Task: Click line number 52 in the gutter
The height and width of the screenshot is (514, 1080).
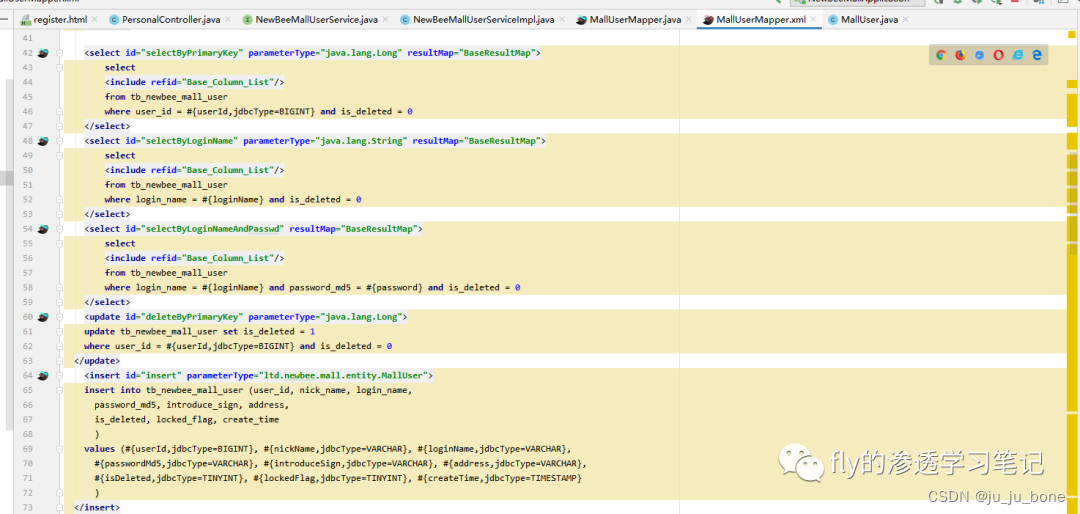Action: click(28, 199)
